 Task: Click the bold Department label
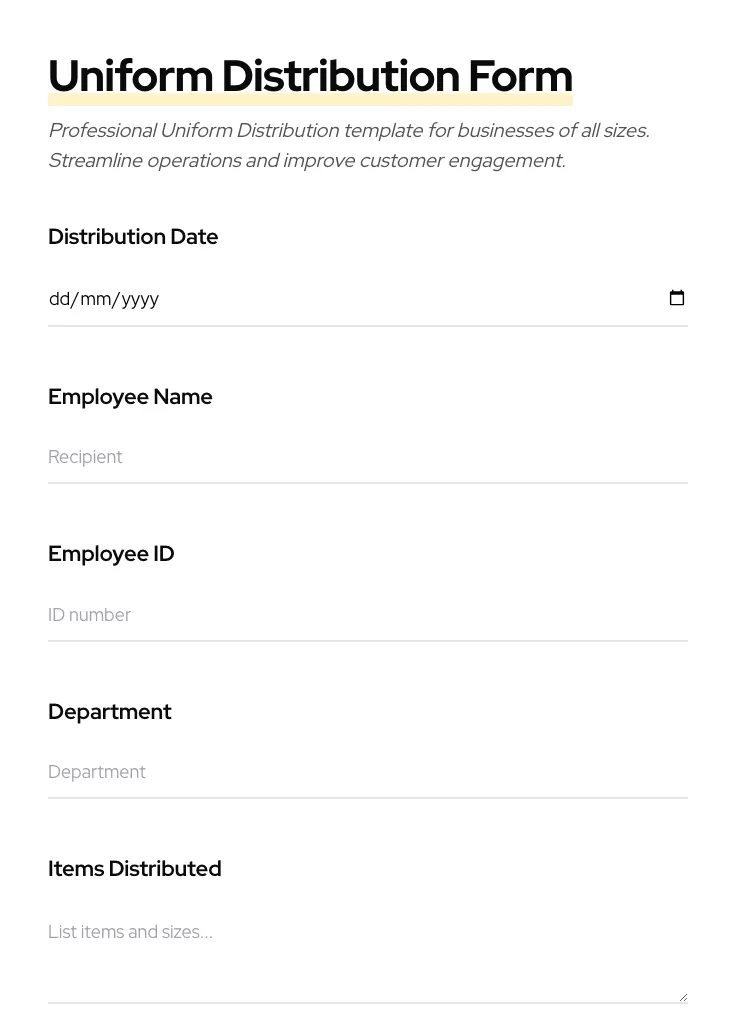(x=110, y=712)
